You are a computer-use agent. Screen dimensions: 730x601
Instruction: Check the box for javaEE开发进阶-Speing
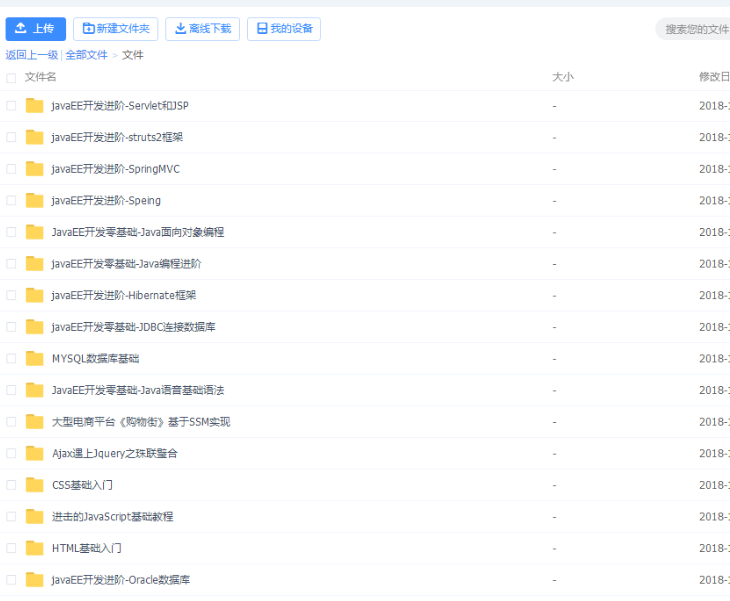11,201
